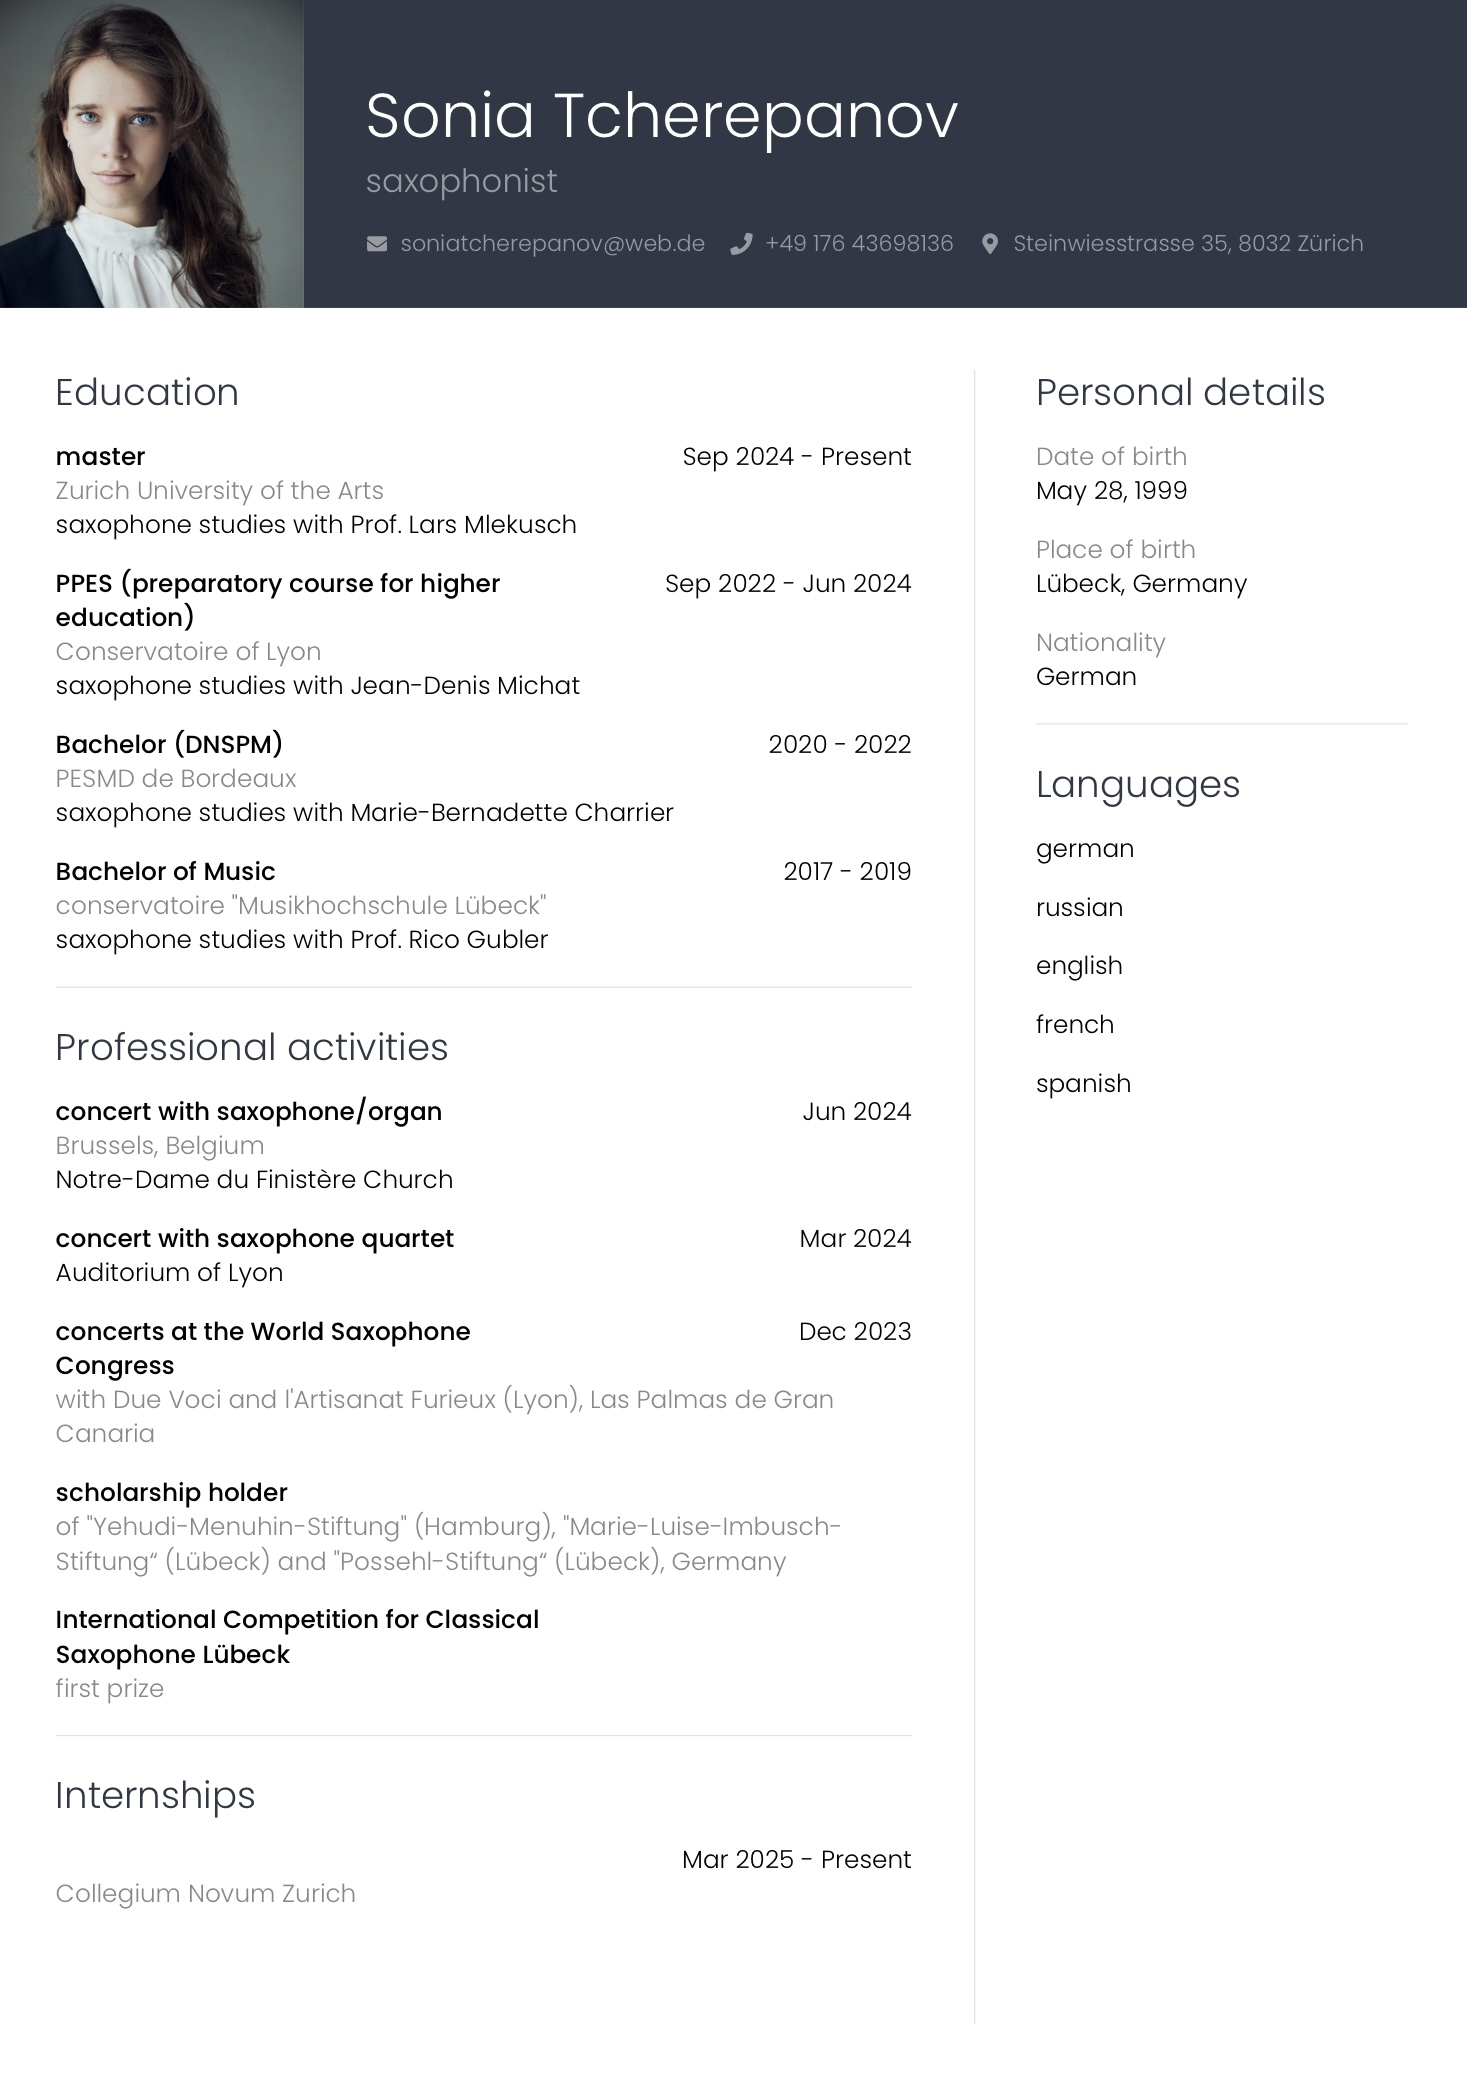The height and width of the screenshot is (2080, 1467).
Task: Click the phone number +49 176 43698136
Action: 859,244
